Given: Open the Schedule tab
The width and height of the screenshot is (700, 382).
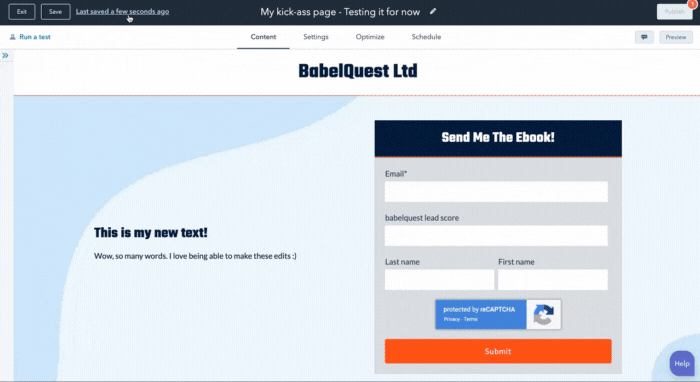Looking at the screenshot, I should (x=426, y=37).
